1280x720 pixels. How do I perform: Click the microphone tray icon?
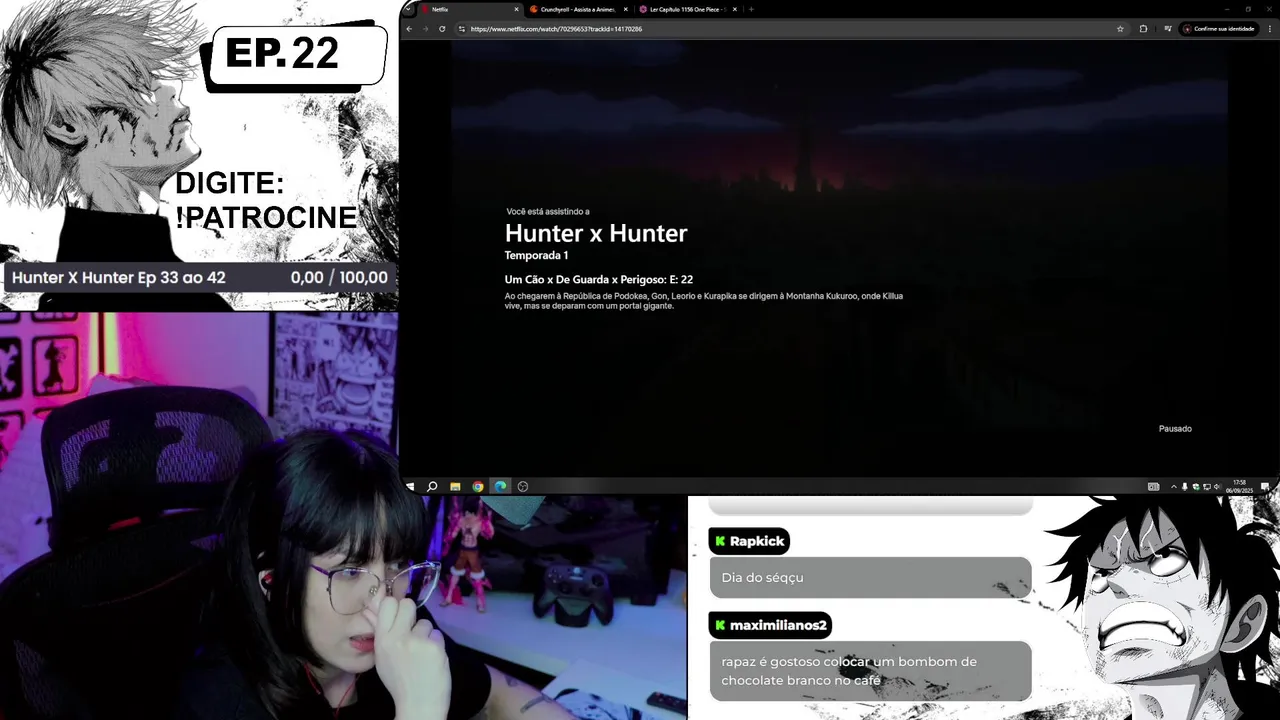(x=1185, y=486)
